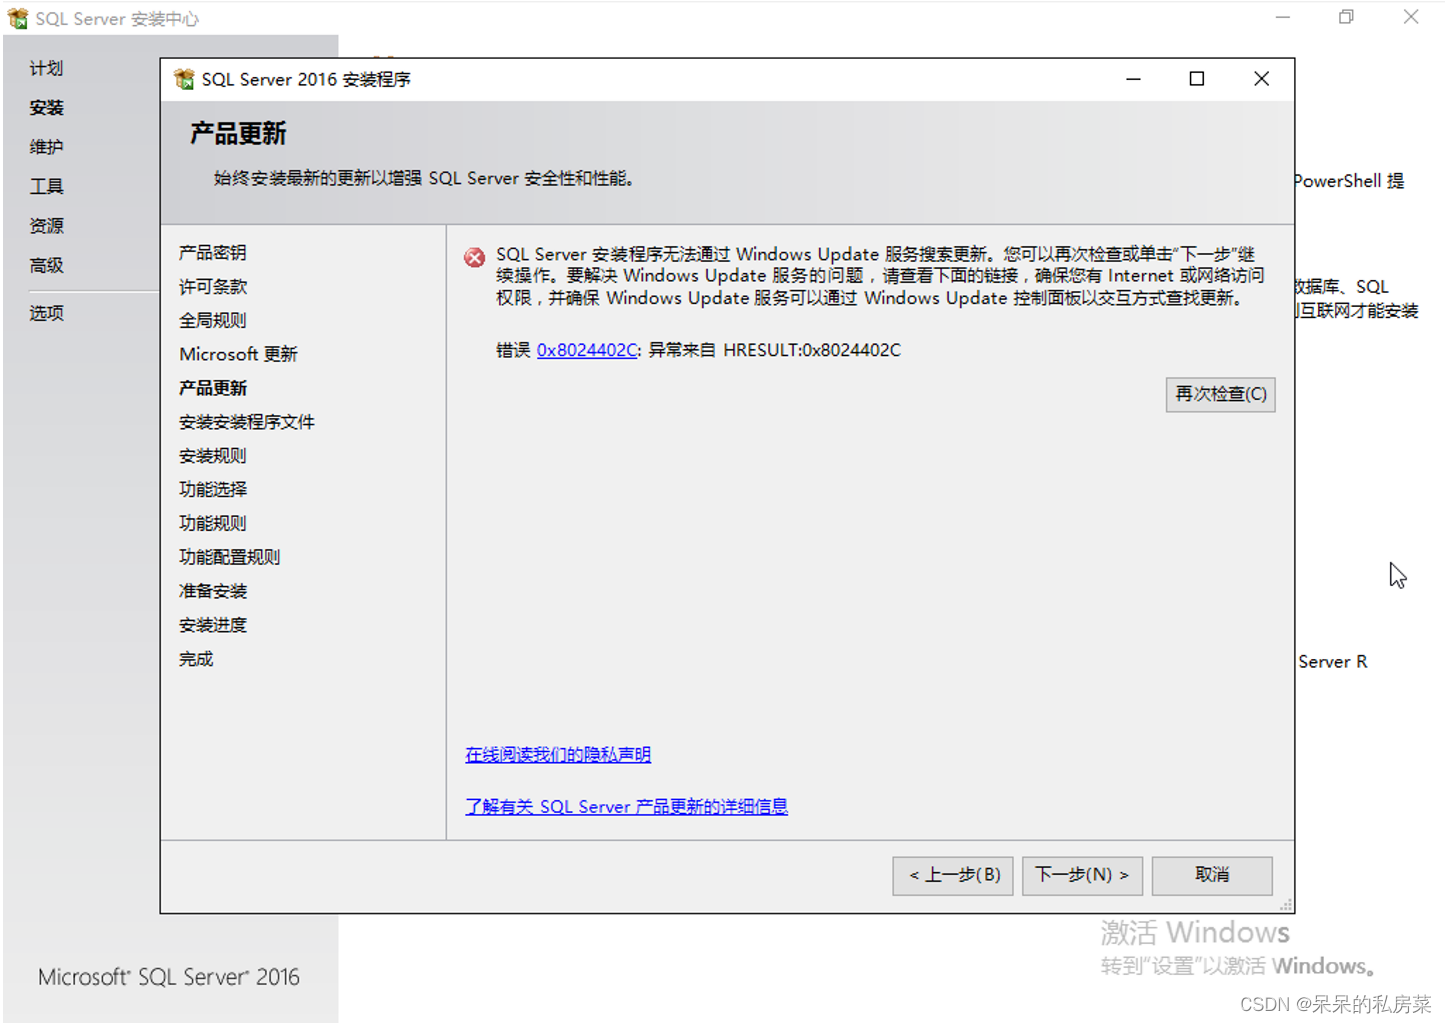Screen dimensions: 1447x1023
Task: Minimize the SQL Server Installation Center window
Action: 1283,17
